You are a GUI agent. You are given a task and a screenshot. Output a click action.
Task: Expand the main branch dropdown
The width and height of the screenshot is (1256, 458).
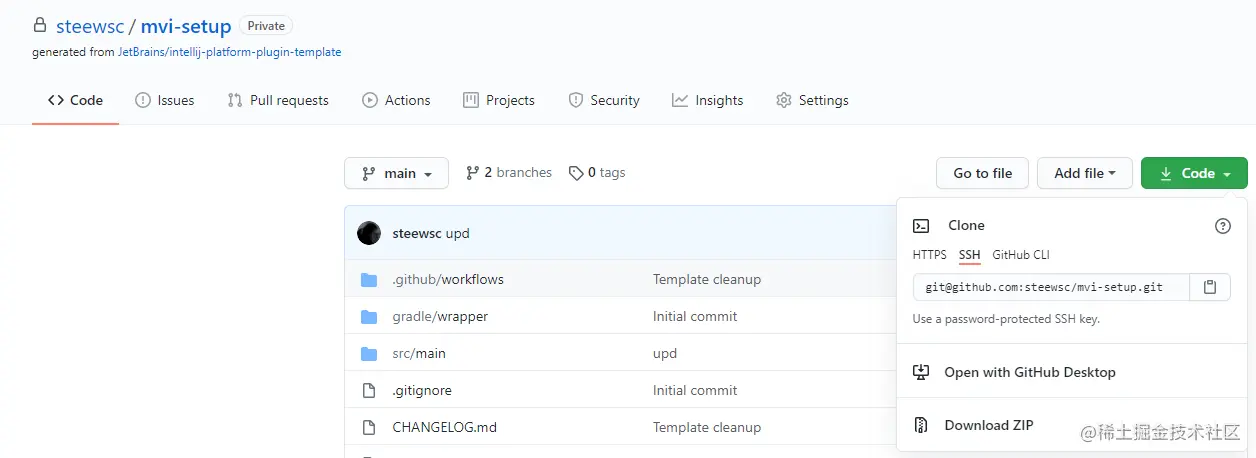[396, 173]
